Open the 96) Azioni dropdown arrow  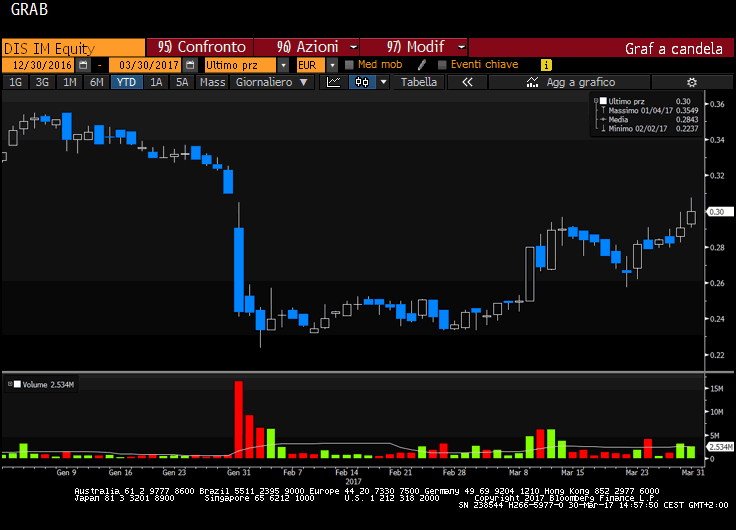pyautogui.click(x=353, y=47)
